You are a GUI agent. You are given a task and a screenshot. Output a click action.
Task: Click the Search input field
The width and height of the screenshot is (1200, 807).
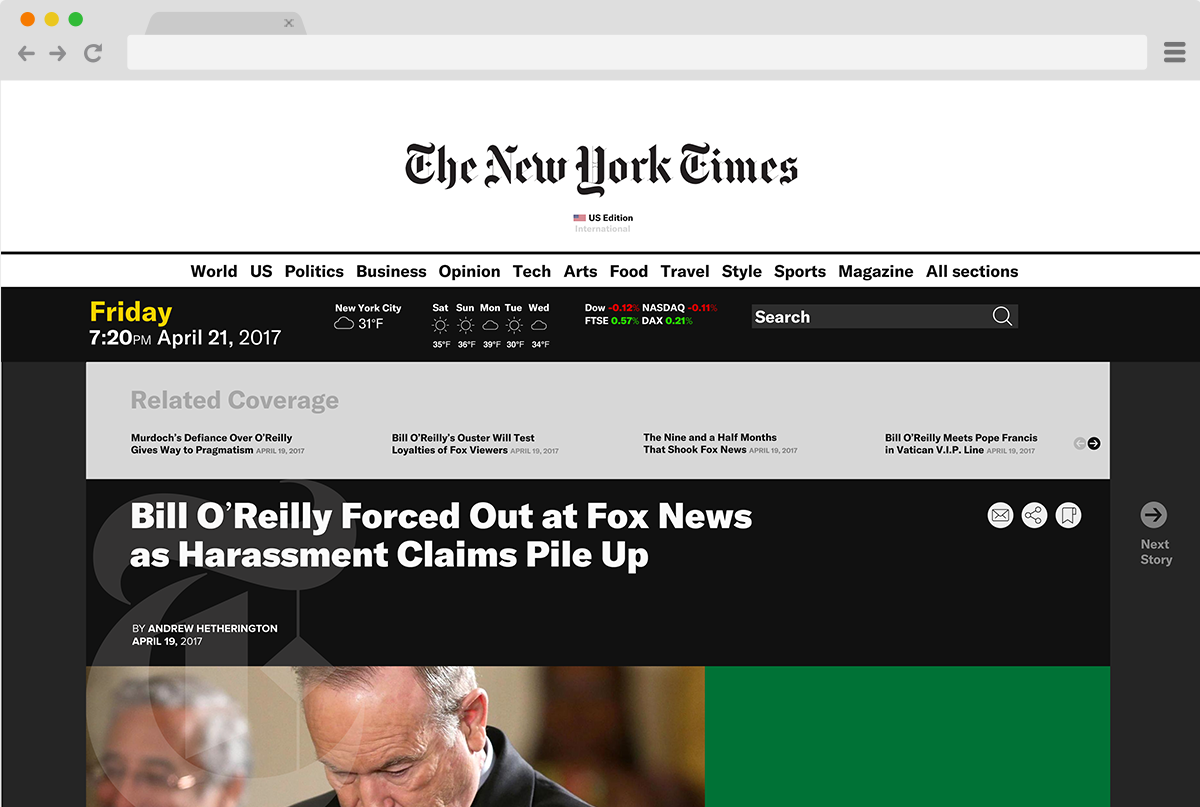870,317
